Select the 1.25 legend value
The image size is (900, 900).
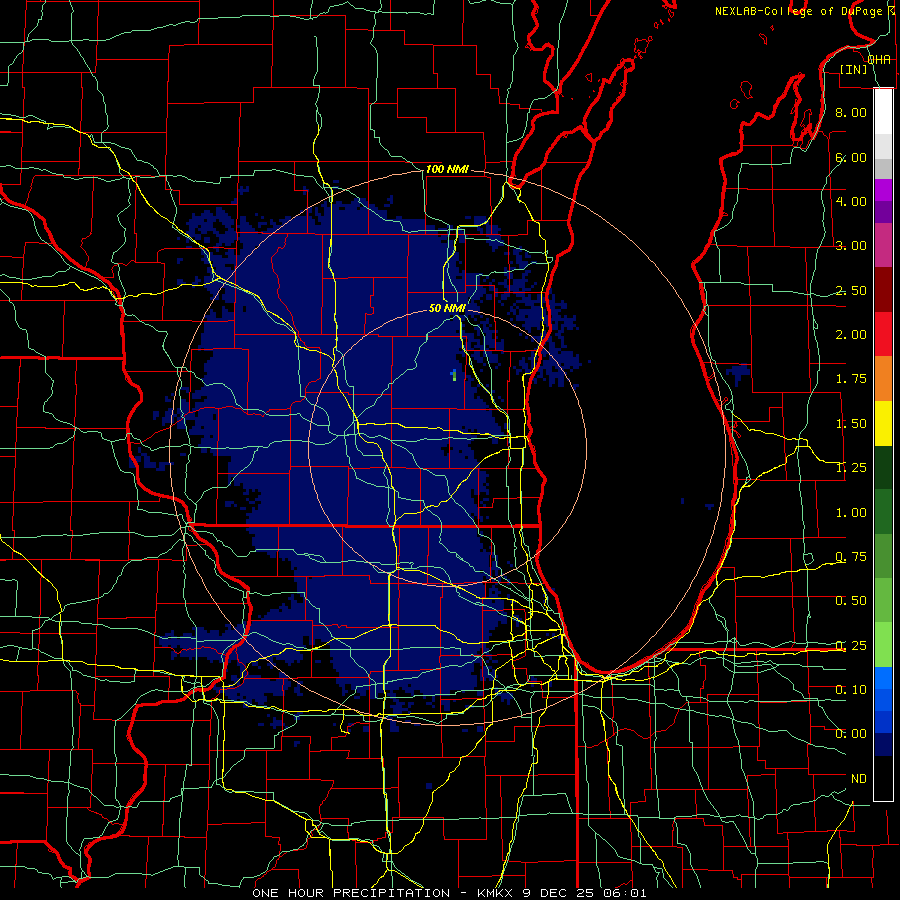851,468
